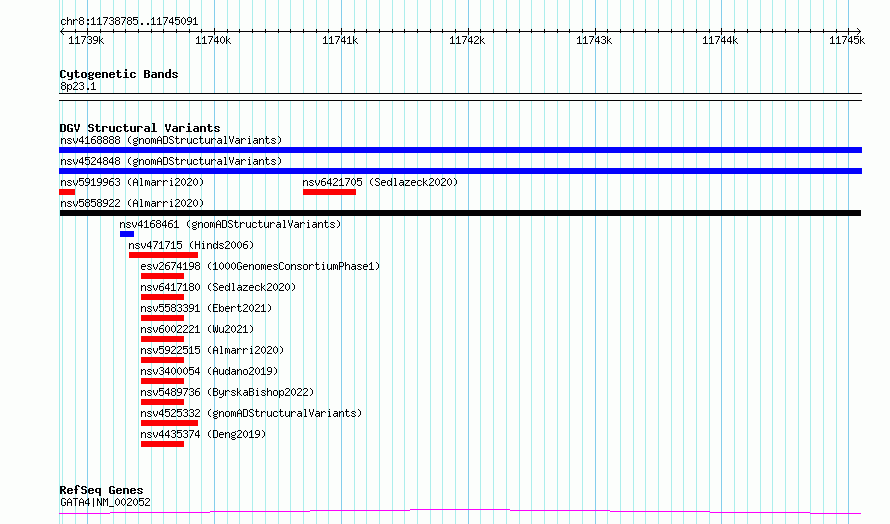Select the red bar under esv2674198
Screen dimensions: 890x524
tap(162, 276)
